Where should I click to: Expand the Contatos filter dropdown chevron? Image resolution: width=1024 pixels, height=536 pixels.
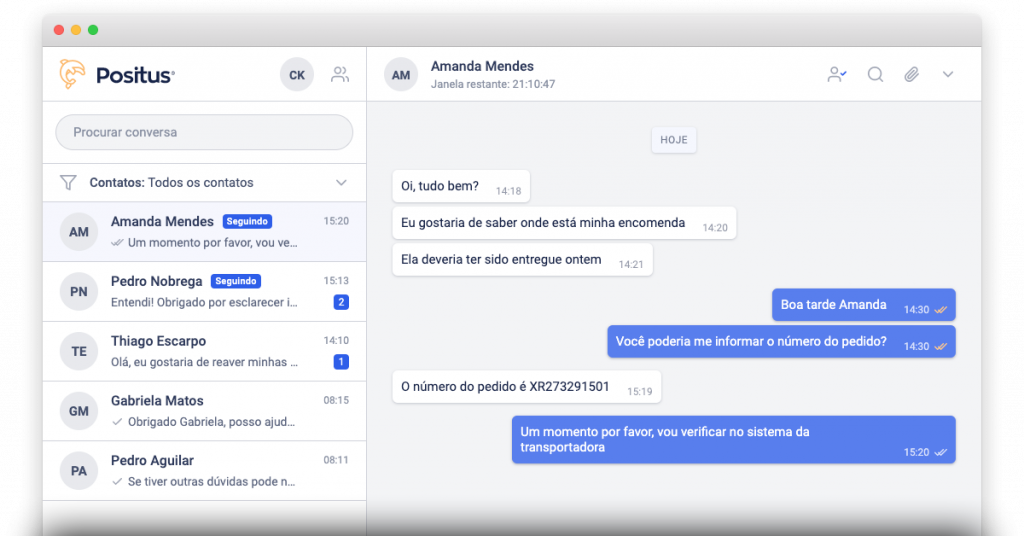(341, 183)
